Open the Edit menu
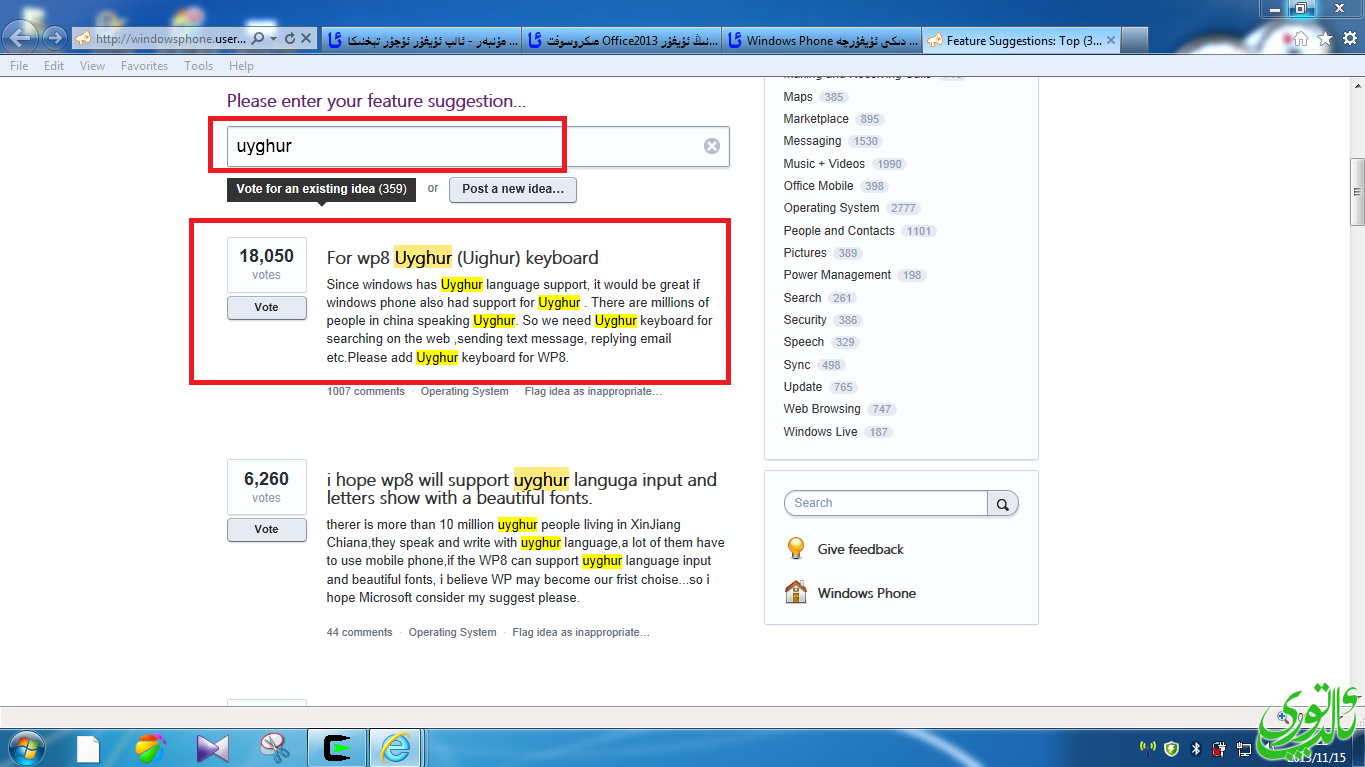This screenshot has height=767, width=1365. pyautogui.click(x=54, y=66)
